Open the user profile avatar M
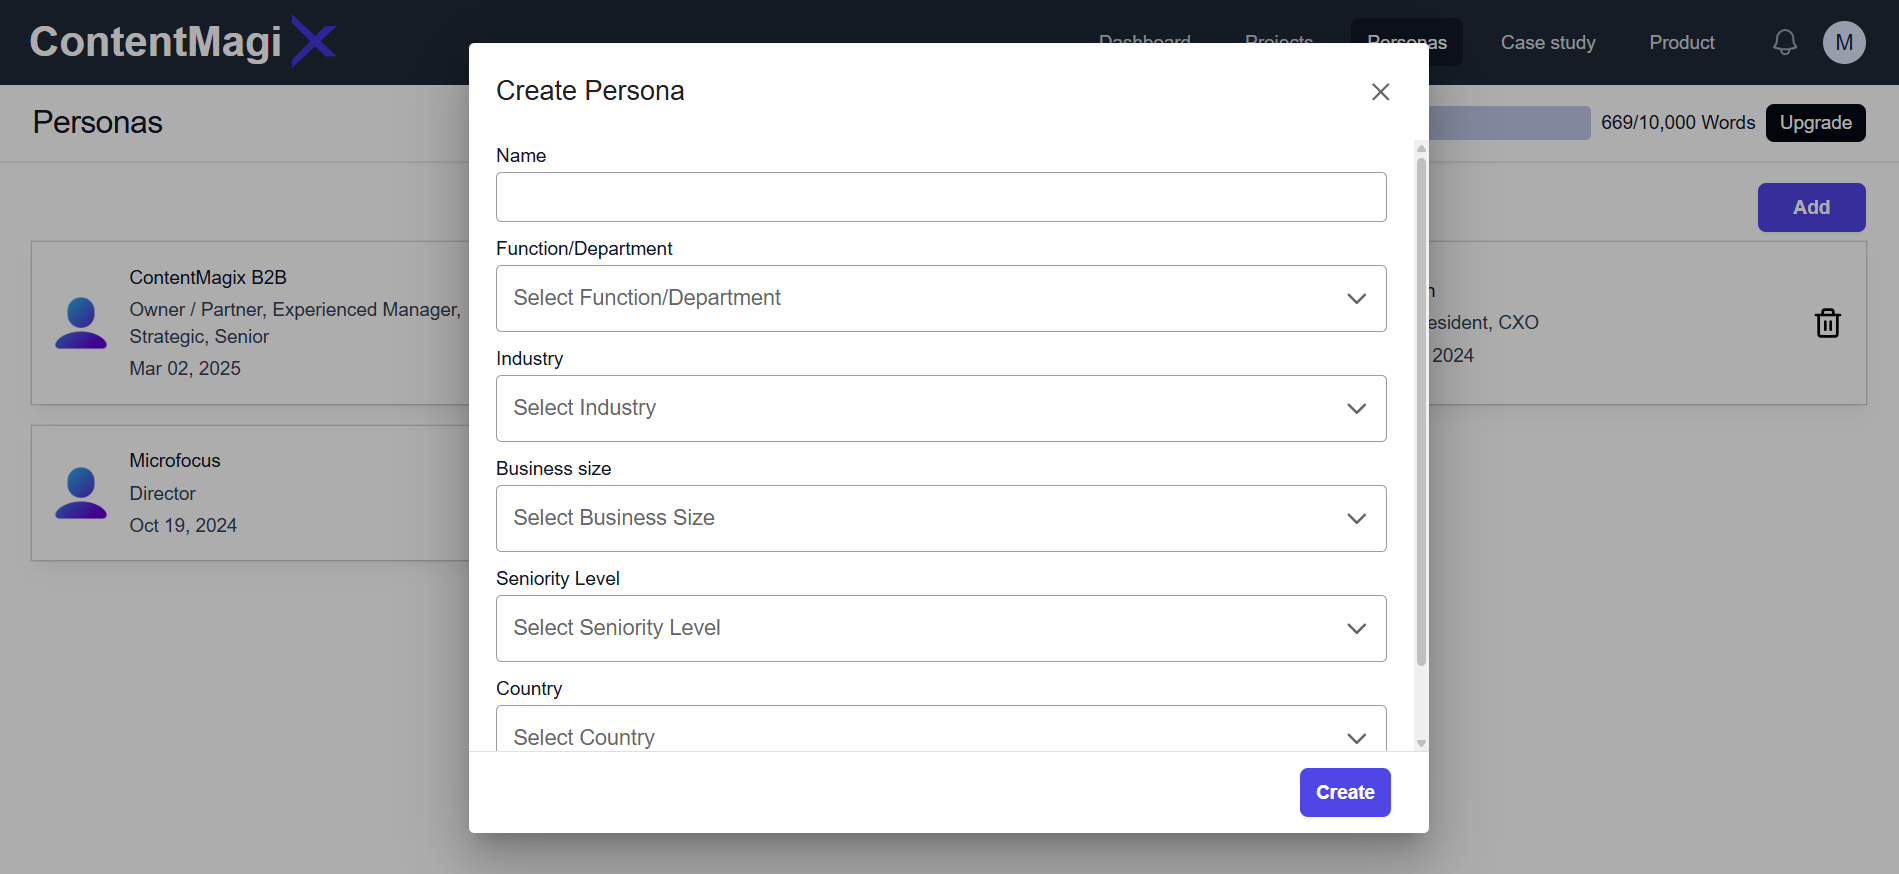This screenshot has width=1899, height=874. coord(1843,43)
